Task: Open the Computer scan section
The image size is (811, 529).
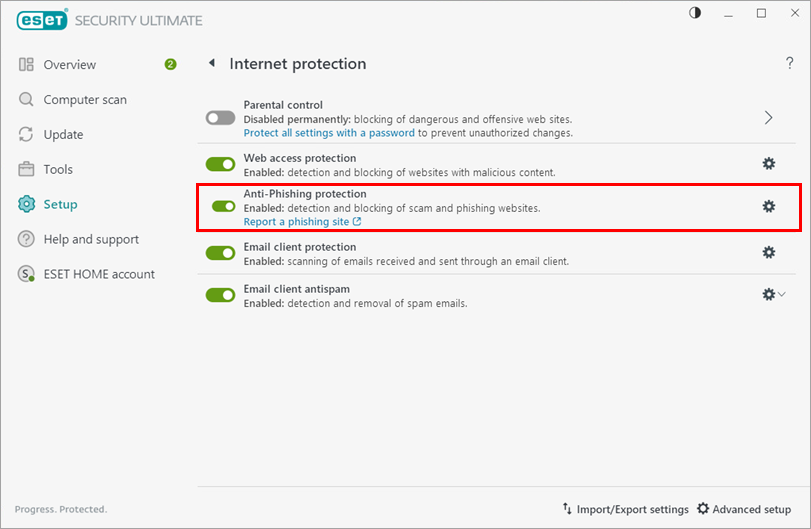Action: 85,100
